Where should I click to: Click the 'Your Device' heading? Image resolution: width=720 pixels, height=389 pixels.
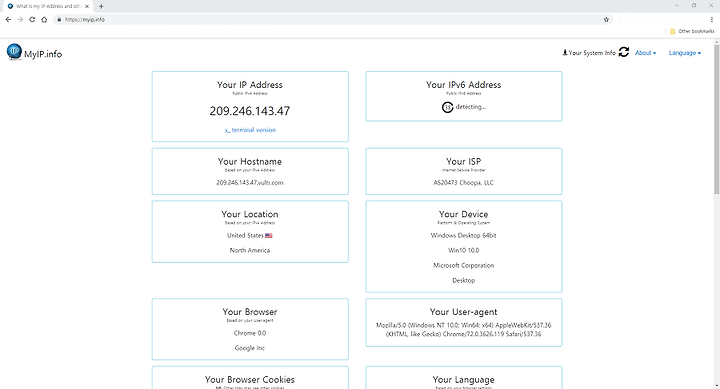click(463, 214)
